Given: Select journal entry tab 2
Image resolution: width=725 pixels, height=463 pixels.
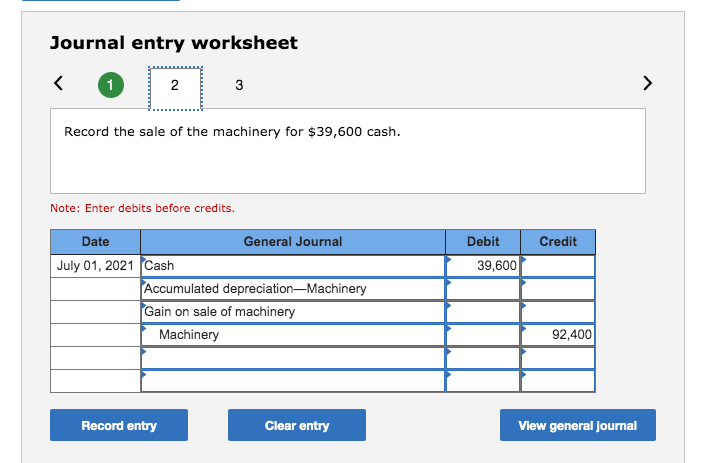Looking at the screenshot, I should click(x=175, y=88).
